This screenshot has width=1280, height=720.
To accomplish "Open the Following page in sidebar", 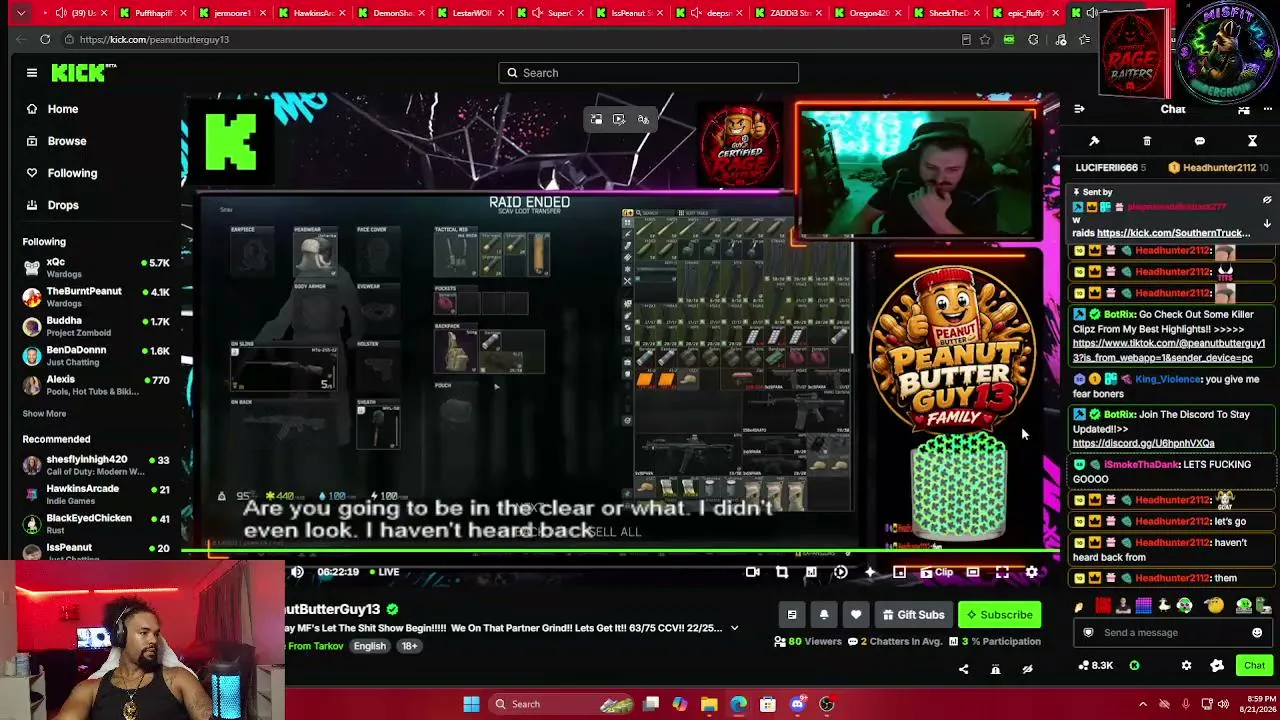I will click(72, 173).
